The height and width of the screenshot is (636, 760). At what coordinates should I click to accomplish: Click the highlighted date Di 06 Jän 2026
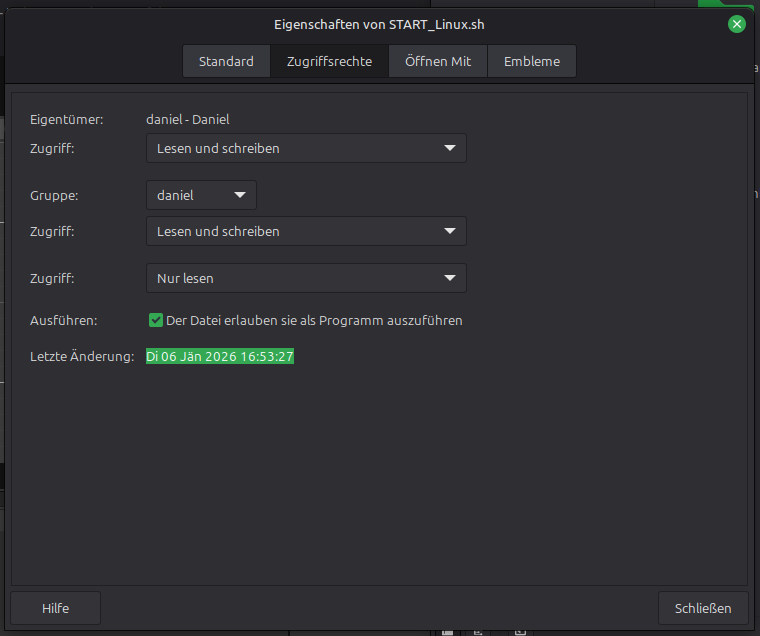pyautogui.click(x=220, y=357)
